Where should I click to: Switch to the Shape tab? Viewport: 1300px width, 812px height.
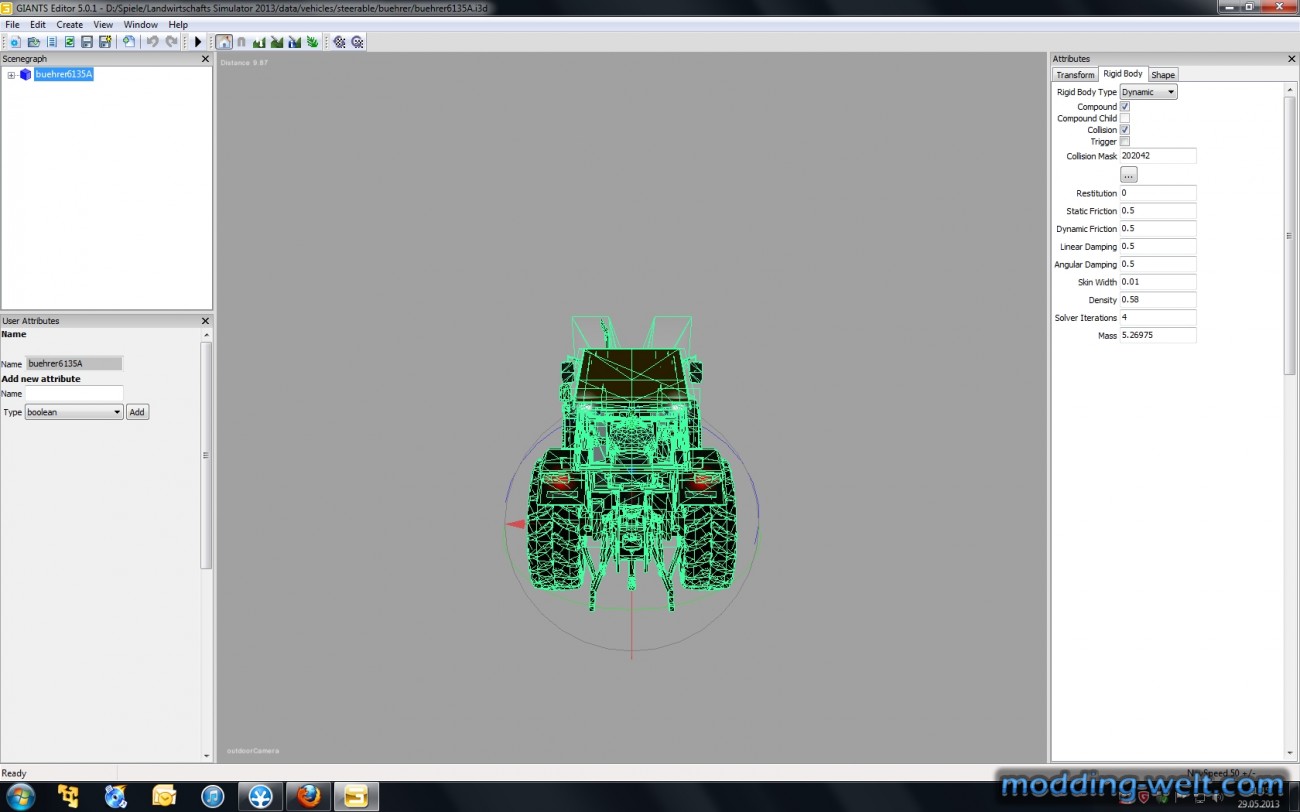coord(1163,75)
